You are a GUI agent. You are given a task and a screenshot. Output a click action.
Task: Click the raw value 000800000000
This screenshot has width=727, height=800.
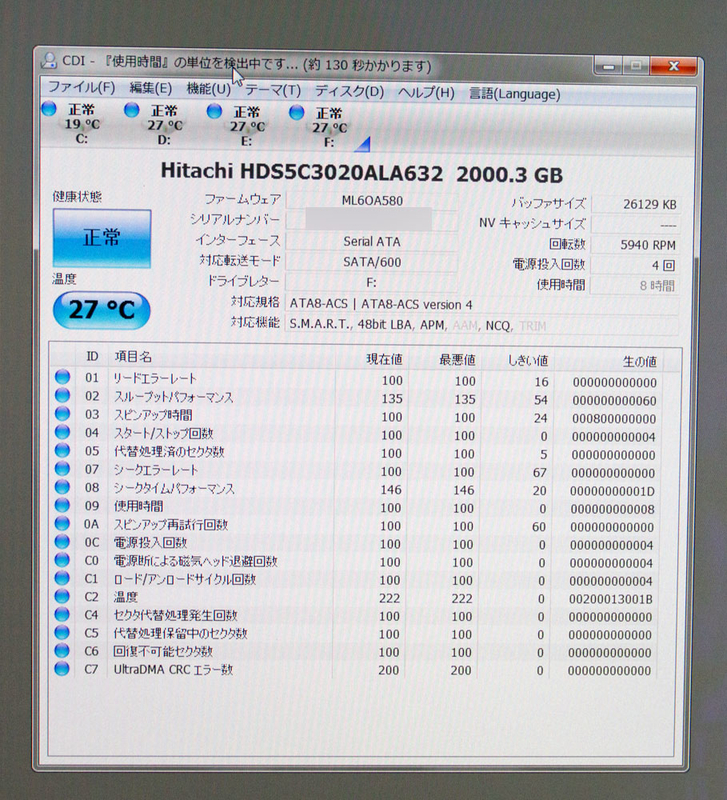pos(614,419)
